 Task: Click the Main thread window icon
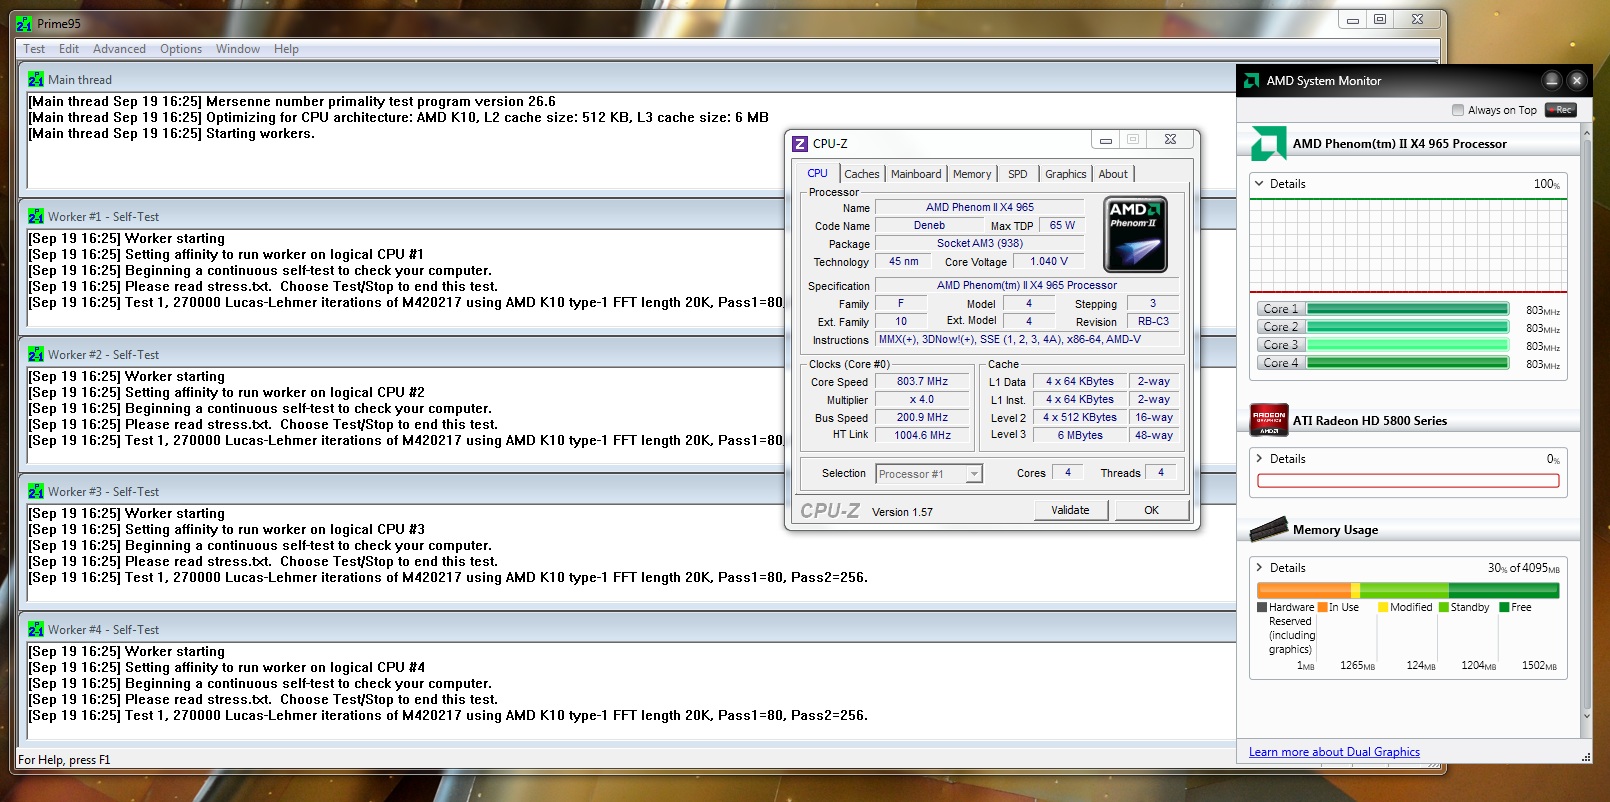36,79
